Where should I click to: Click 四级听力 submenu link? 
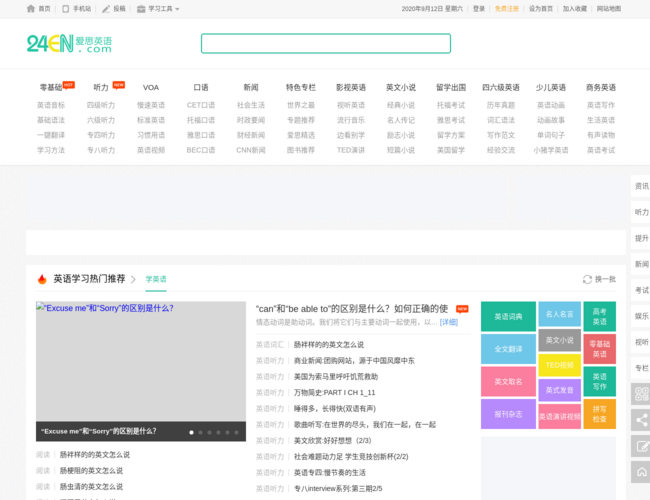click(x=101, y=105)
